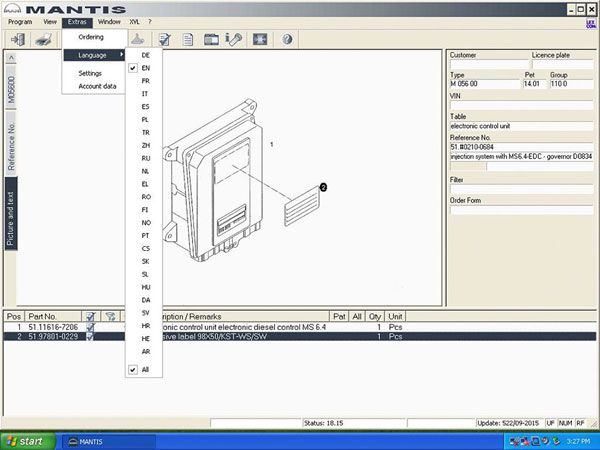Click the exit door toolbar icon
The image size is (600, 450).
(x=19, y=39)
